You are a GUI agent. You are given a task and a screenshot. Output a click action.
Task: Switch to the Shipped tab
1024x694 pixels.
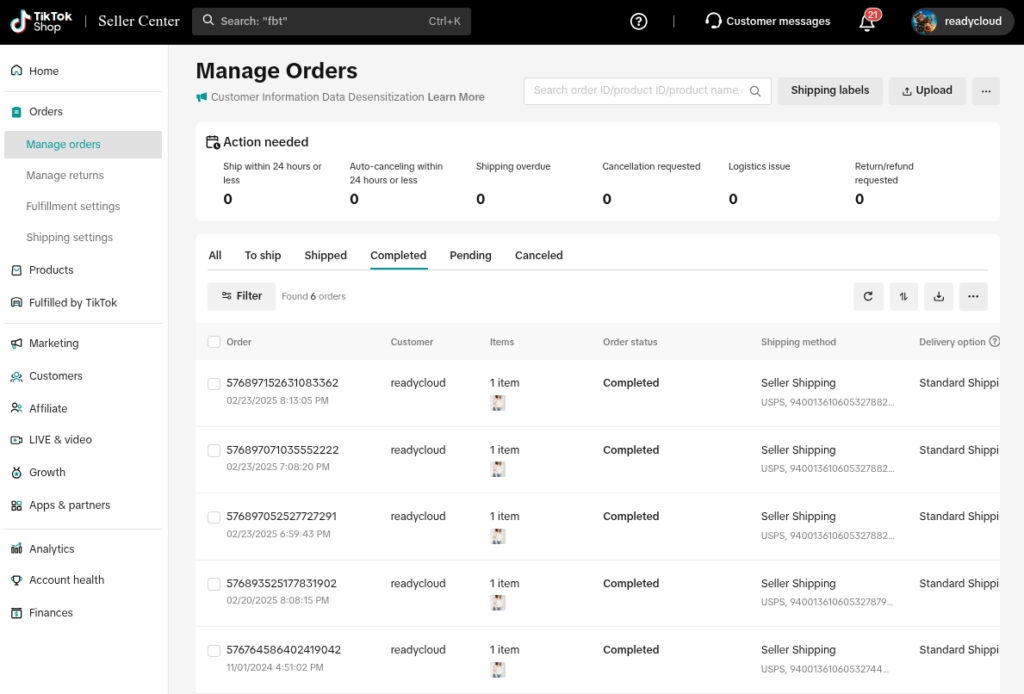point(325,256)
